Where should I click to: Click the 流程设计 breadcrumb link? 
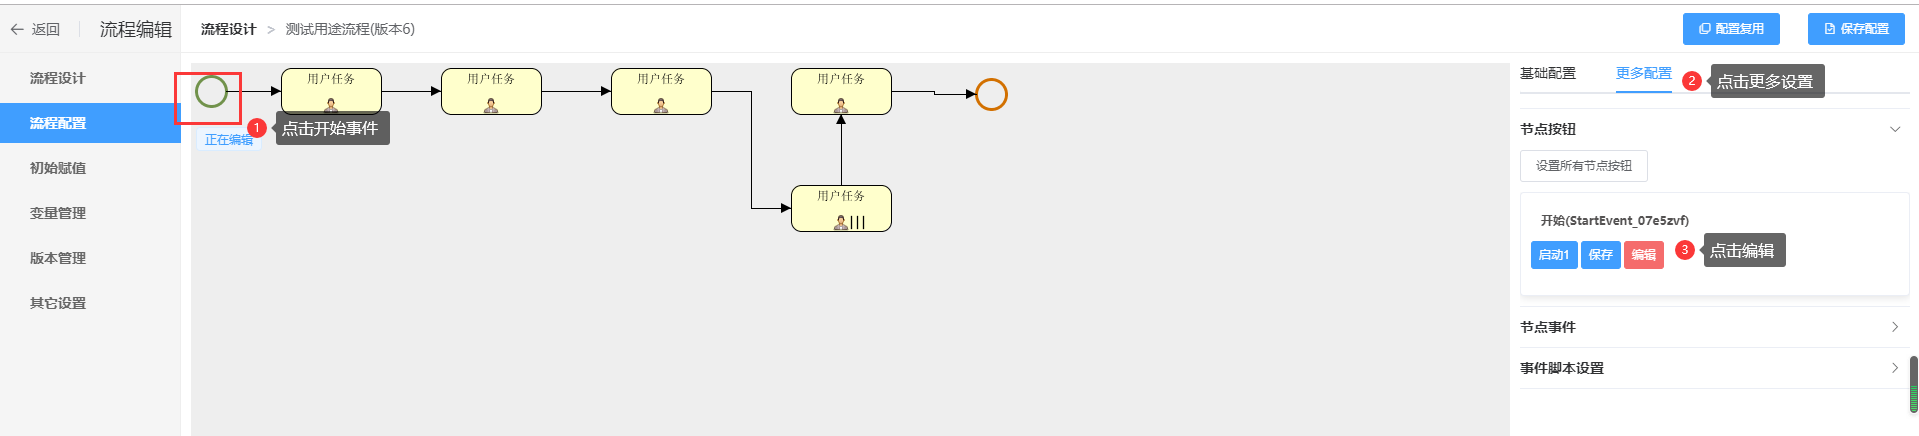coord(228,29)
